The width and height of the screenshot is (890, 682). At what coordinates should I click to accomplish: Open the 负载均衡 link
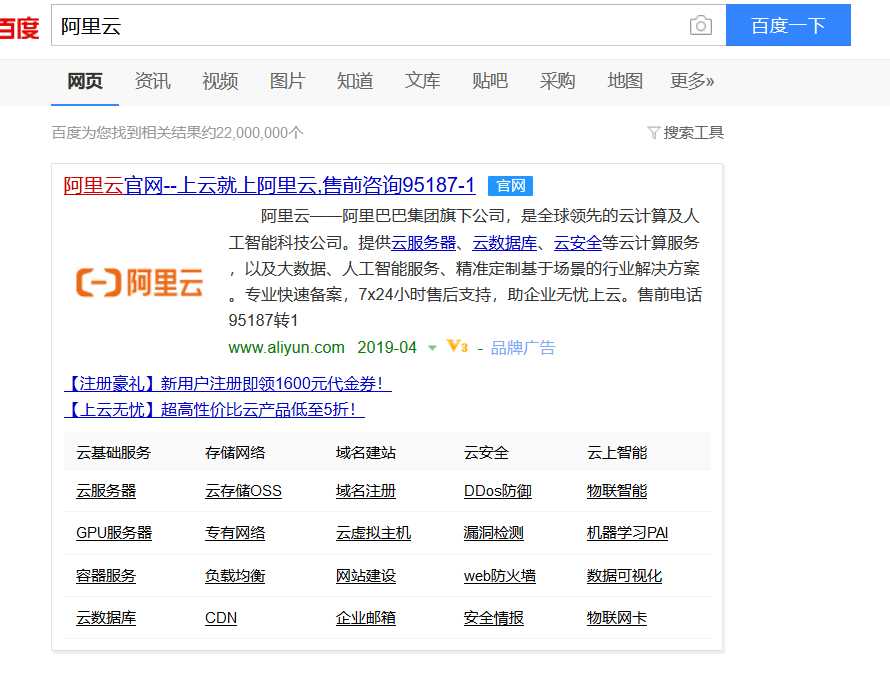pyautogui.click(x=235, y=576)
